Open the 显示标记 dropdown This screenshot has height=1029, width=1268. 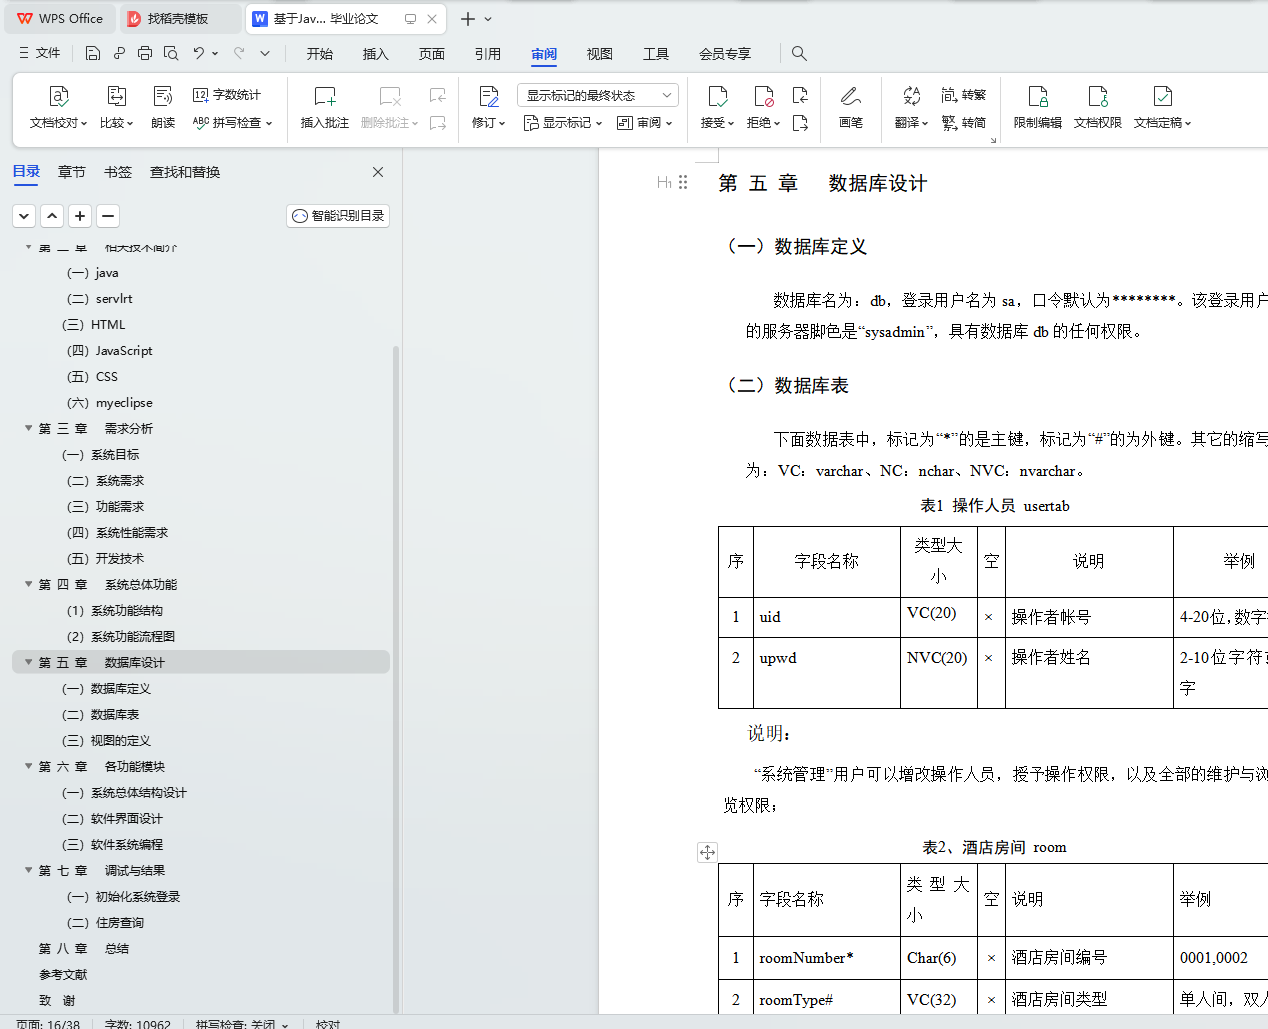coord(563,123)
